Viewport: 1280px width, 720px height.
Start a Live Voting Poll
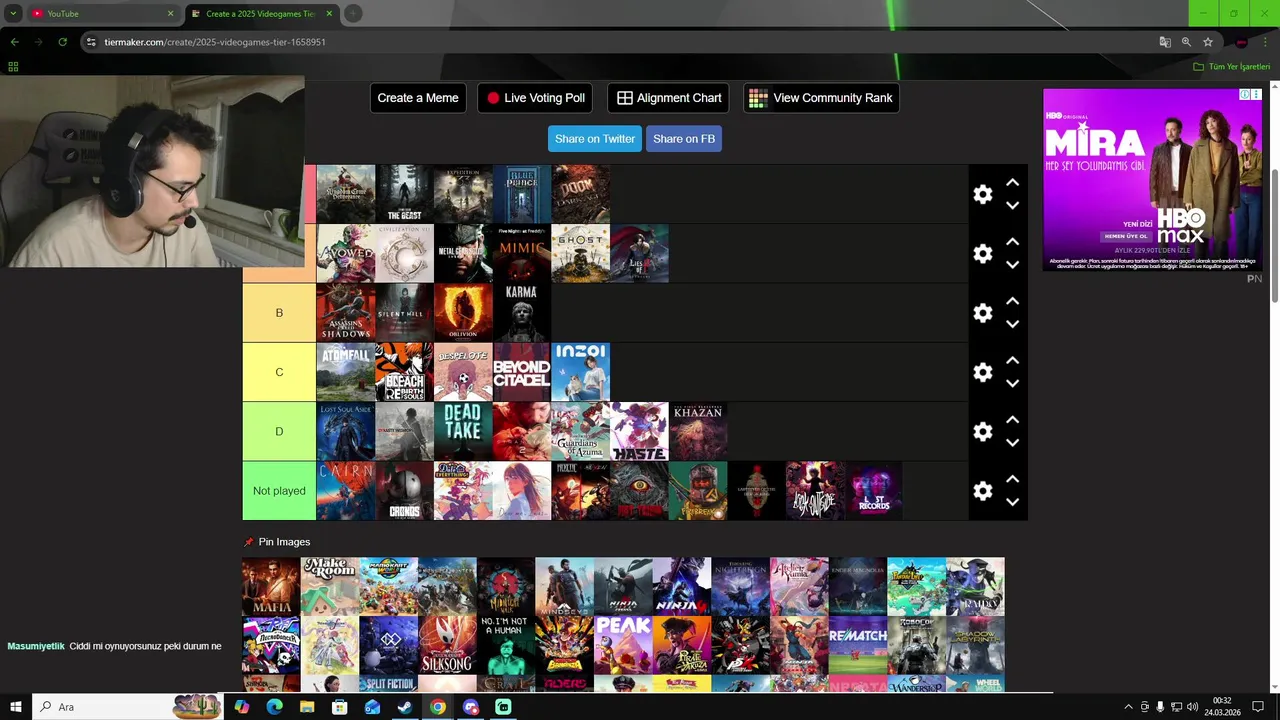[x=535, y=98]
